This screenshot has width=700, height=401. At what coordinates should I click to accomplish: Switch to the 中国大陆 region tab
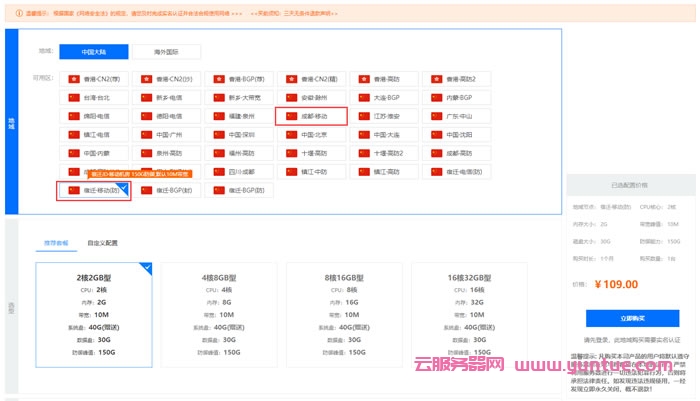93,52
